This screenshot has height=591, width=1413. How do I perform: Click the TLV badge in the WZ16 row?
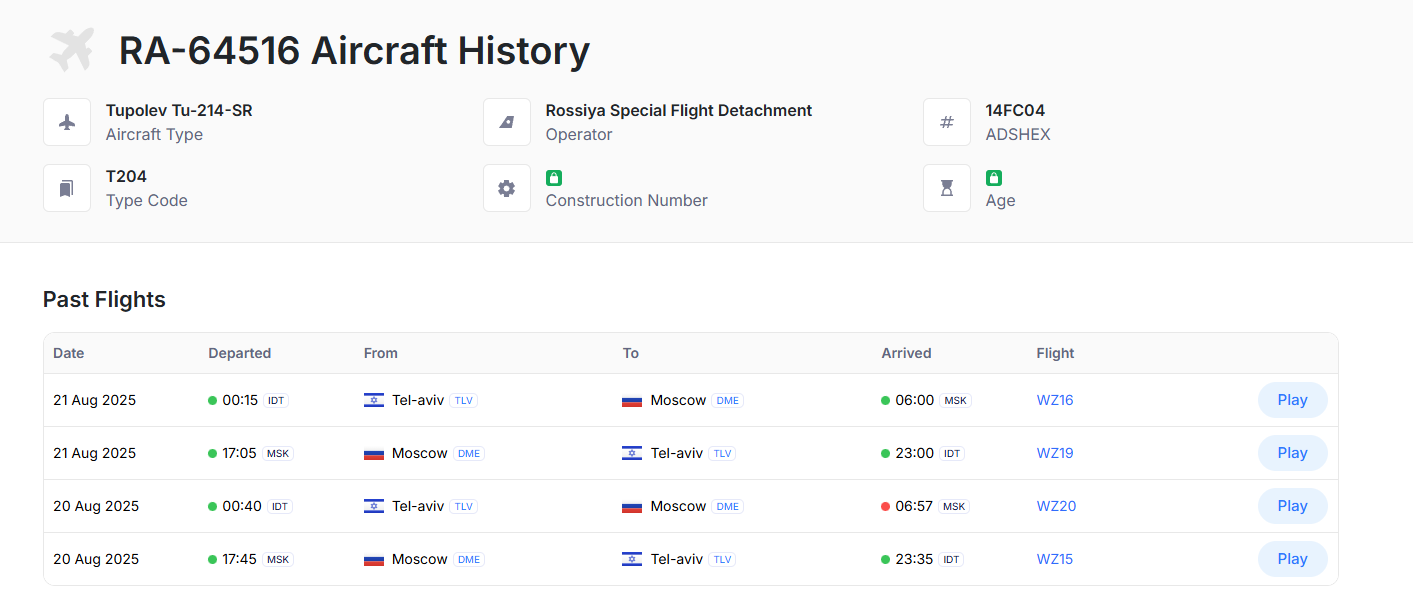pyautogui.click(x=463, y=400)
